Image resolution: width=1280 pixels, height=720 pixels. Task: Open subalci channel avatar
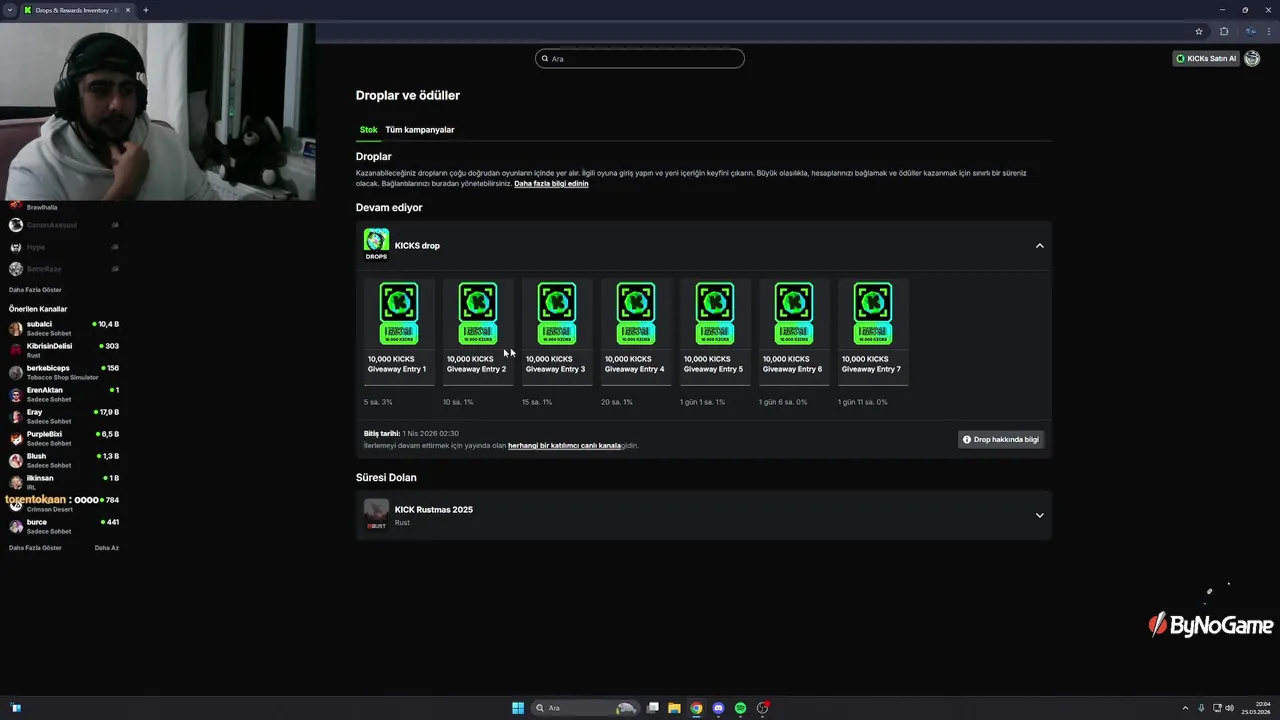[16, 328]
